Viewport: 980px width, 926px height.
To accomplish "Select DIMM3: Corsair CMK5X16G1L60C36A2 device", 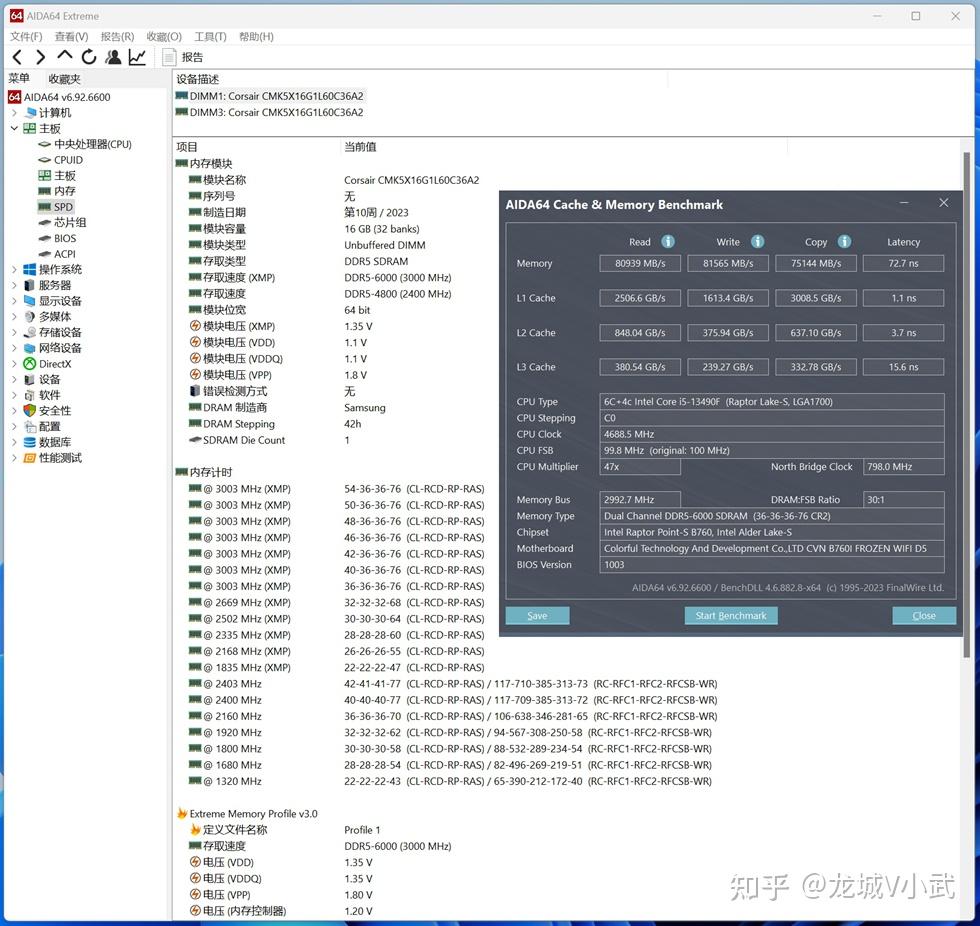I will (x=270, y=112).
